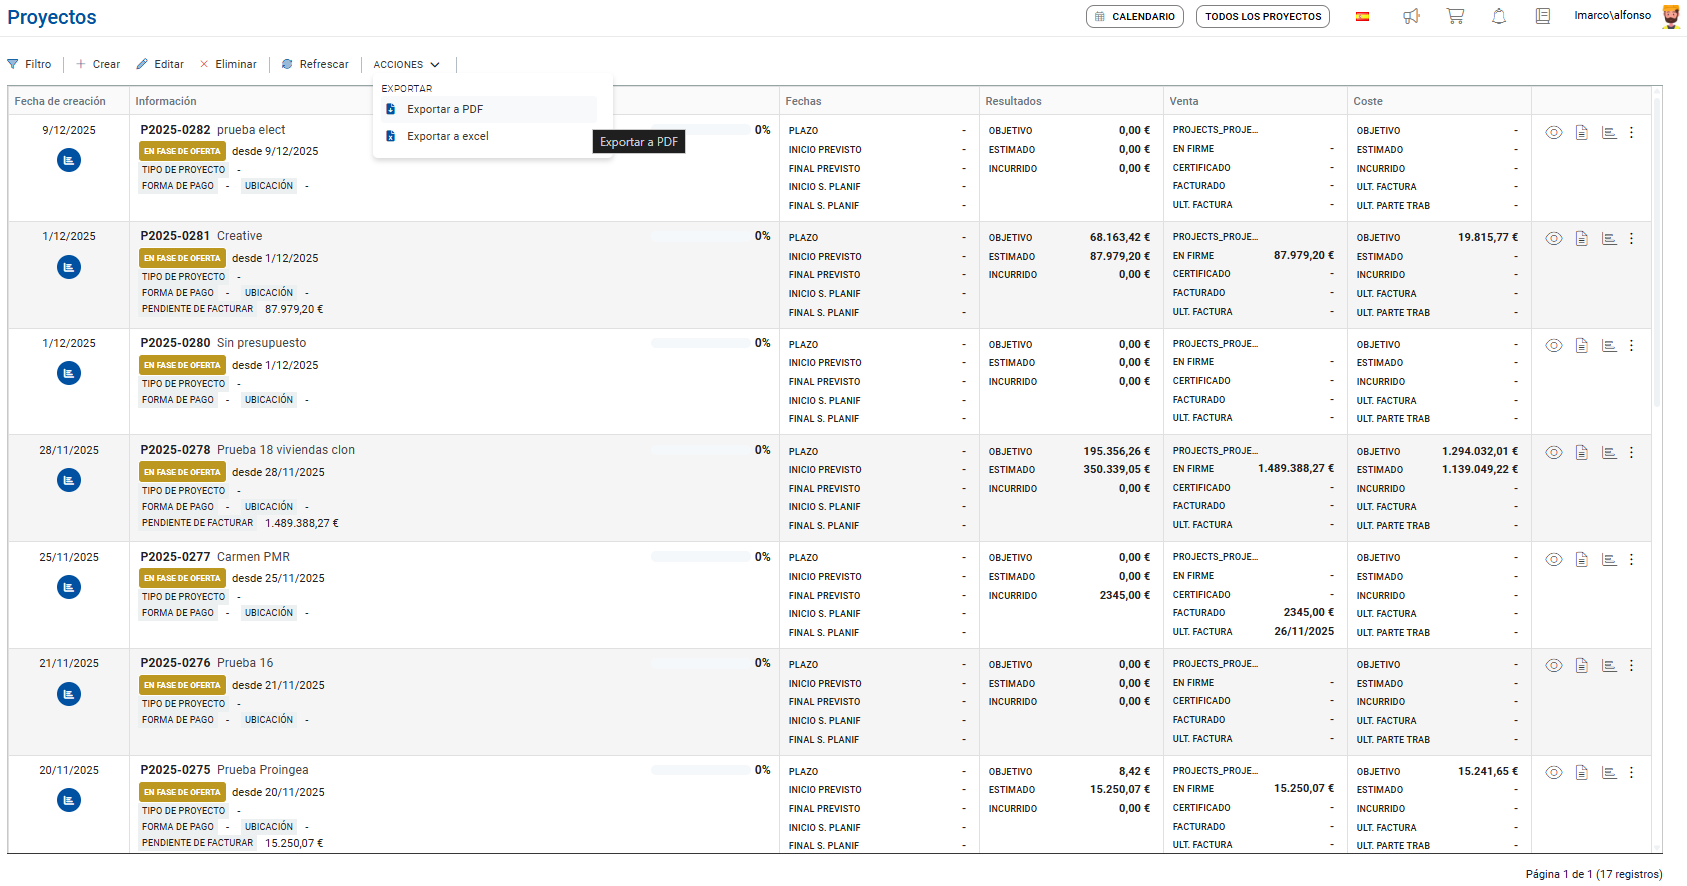Collapse the ACCIONES dropdown
Screen dimensions: 1687x886
click(406, 64)
